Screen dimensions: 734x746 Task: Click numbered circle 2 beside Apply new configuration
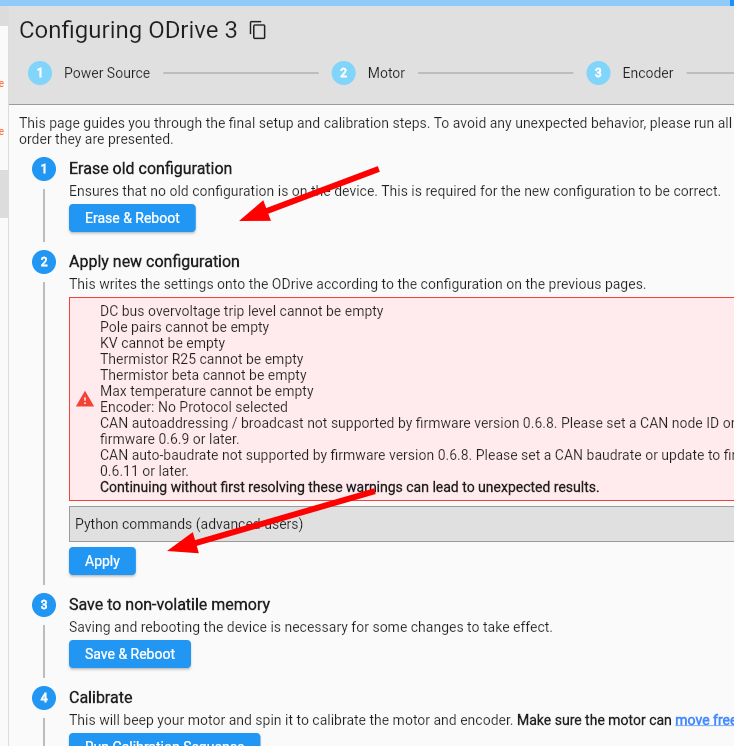pos(44,262)
